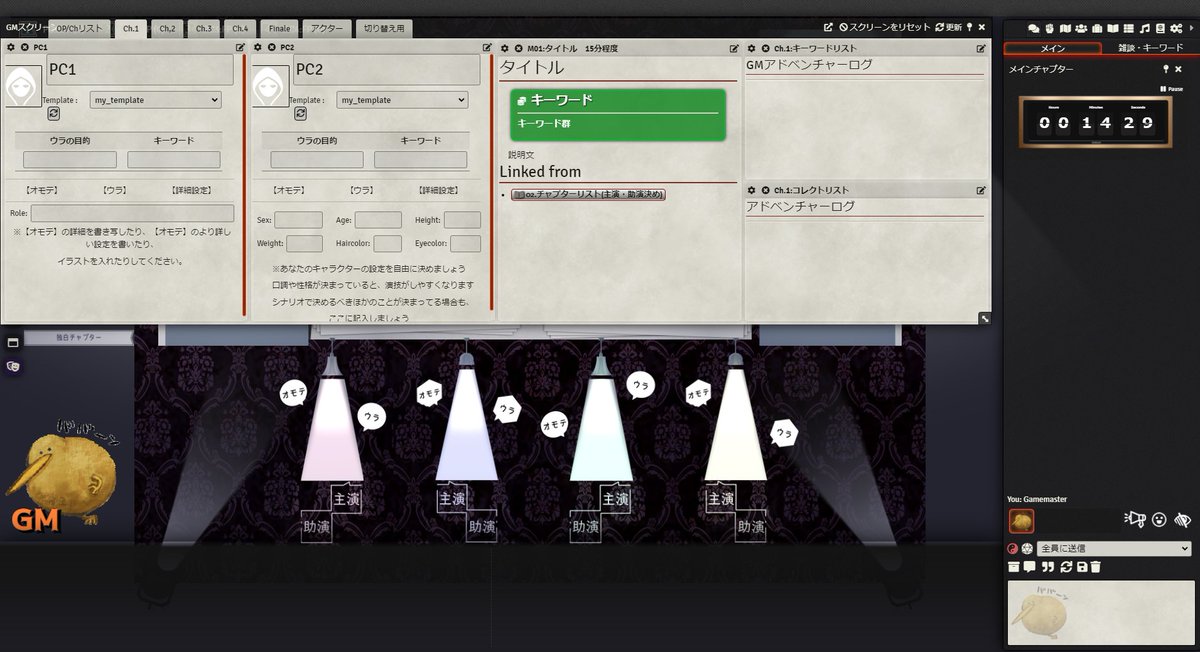The height and width of the screenshot is (652, 1200).
Task: Switch to the OP/Chリスト tab
Action: point(77,29)
